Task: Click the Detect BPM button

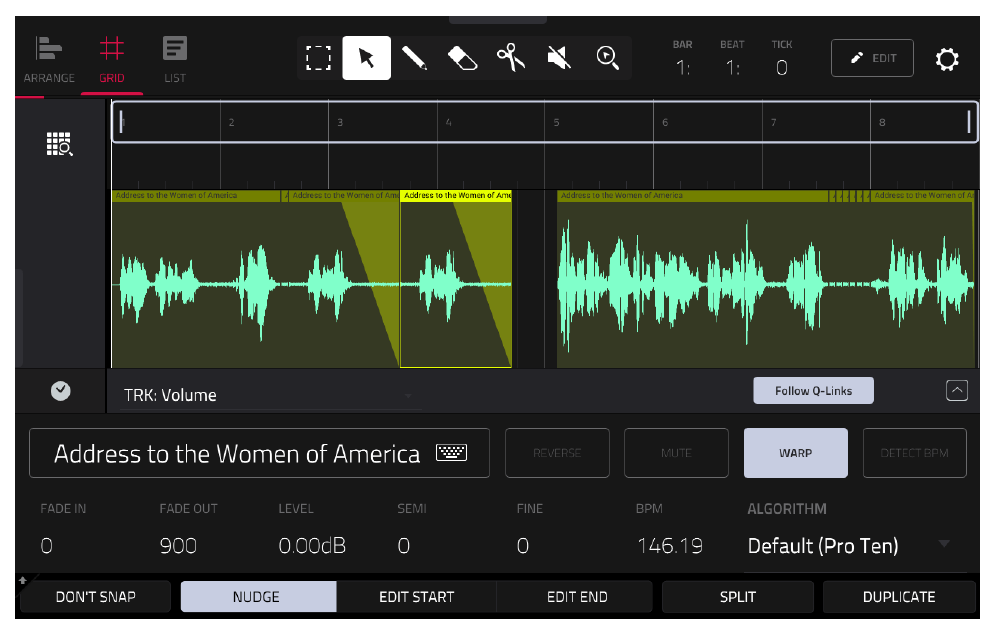Action: pos(915,453)
